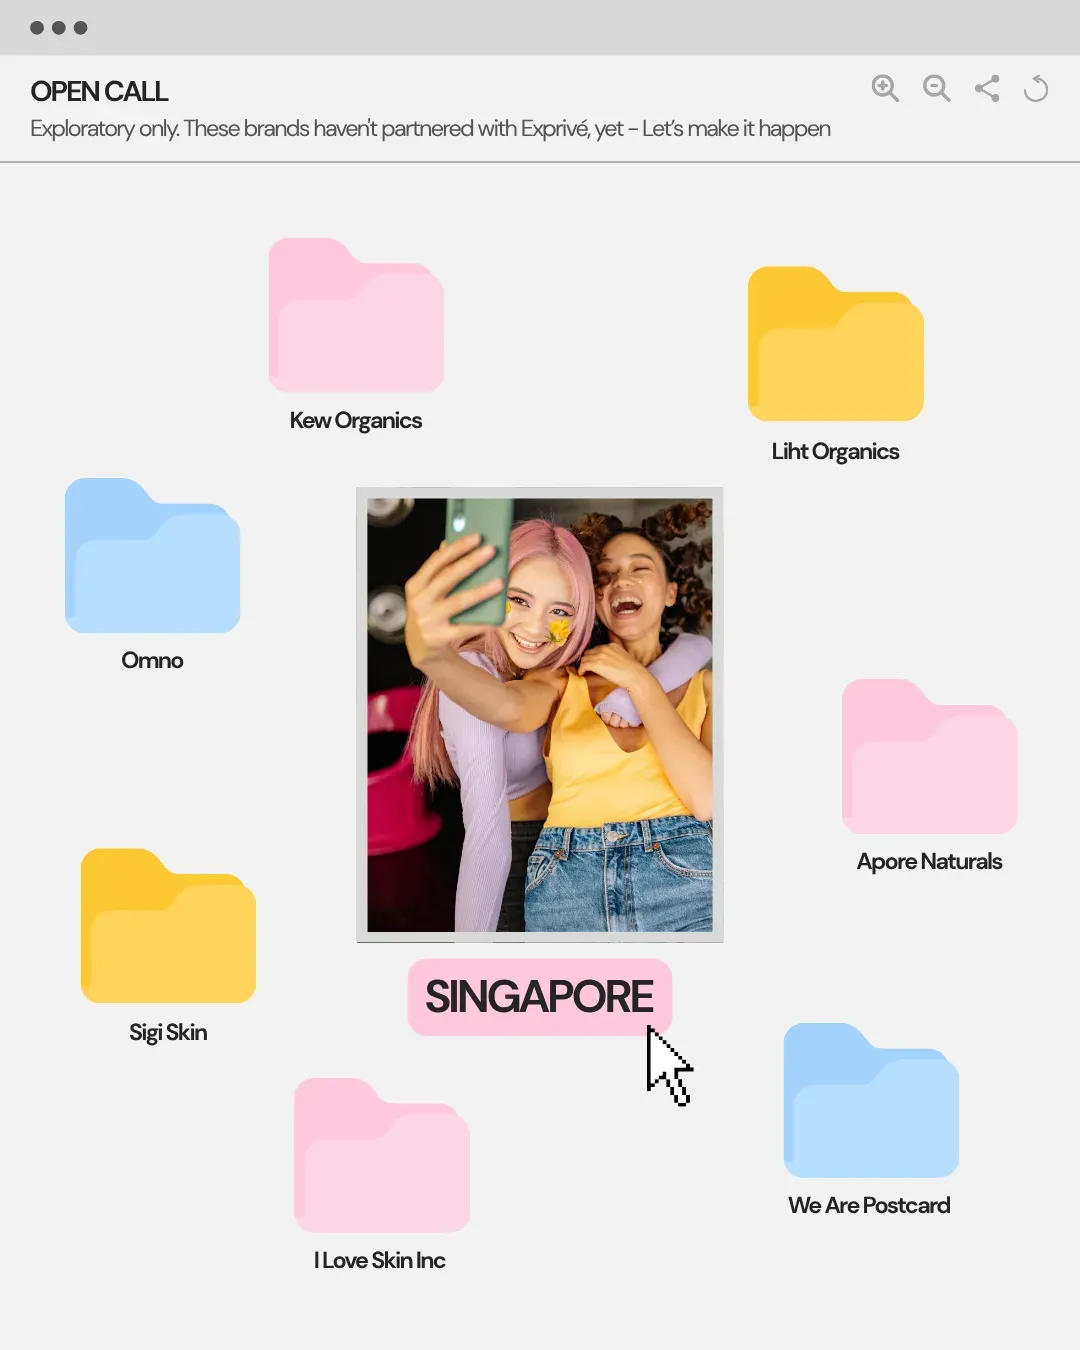Click the We Are Postcard label
1080x1350 pixels.
869,1206
